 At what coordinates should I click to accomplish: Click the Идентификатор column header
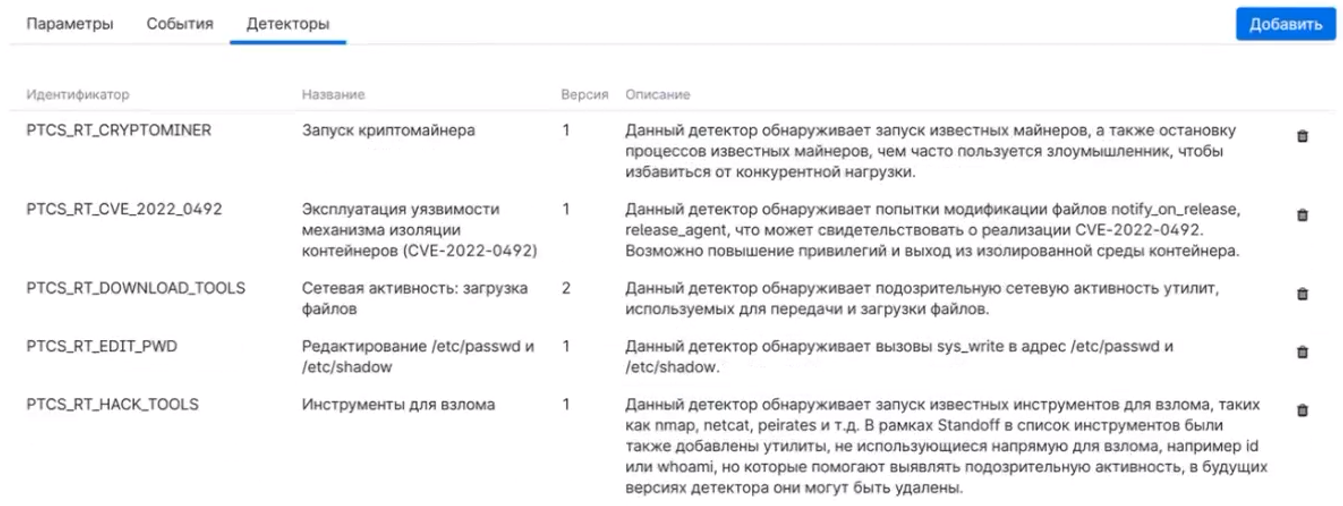coord(78,94)
